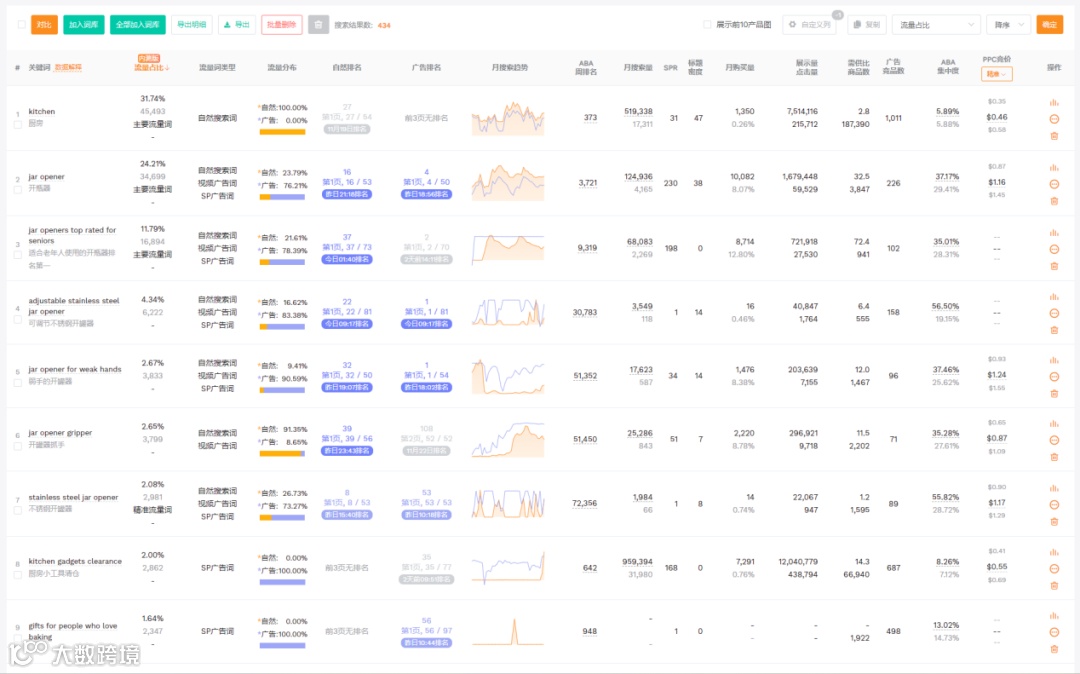Open the PPC竞价 精准 dropdown
Screen dimensions: 1080x674
996,74
